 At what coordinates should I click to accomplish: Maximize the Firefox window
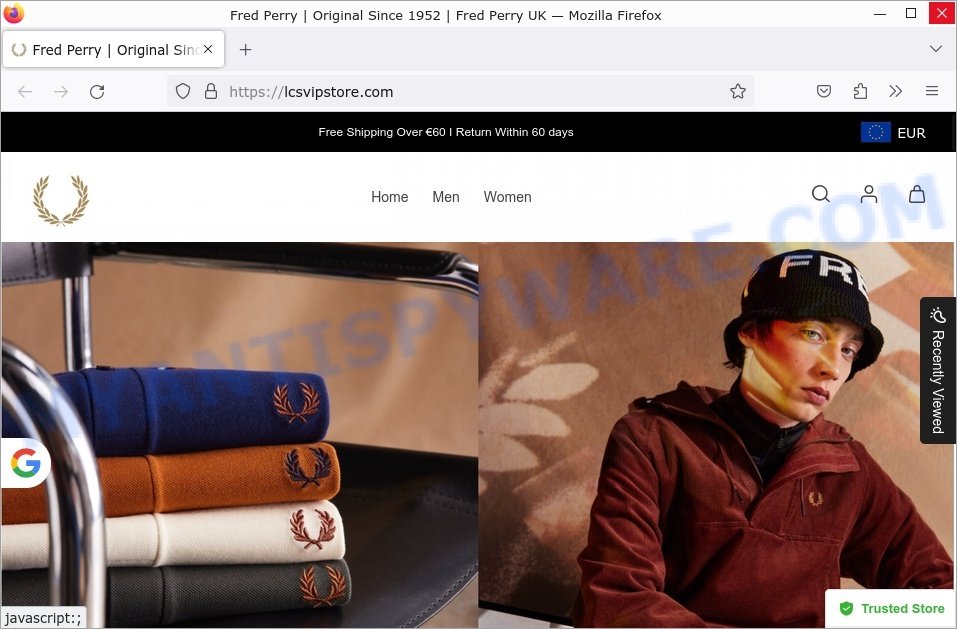tap(911, 13)
